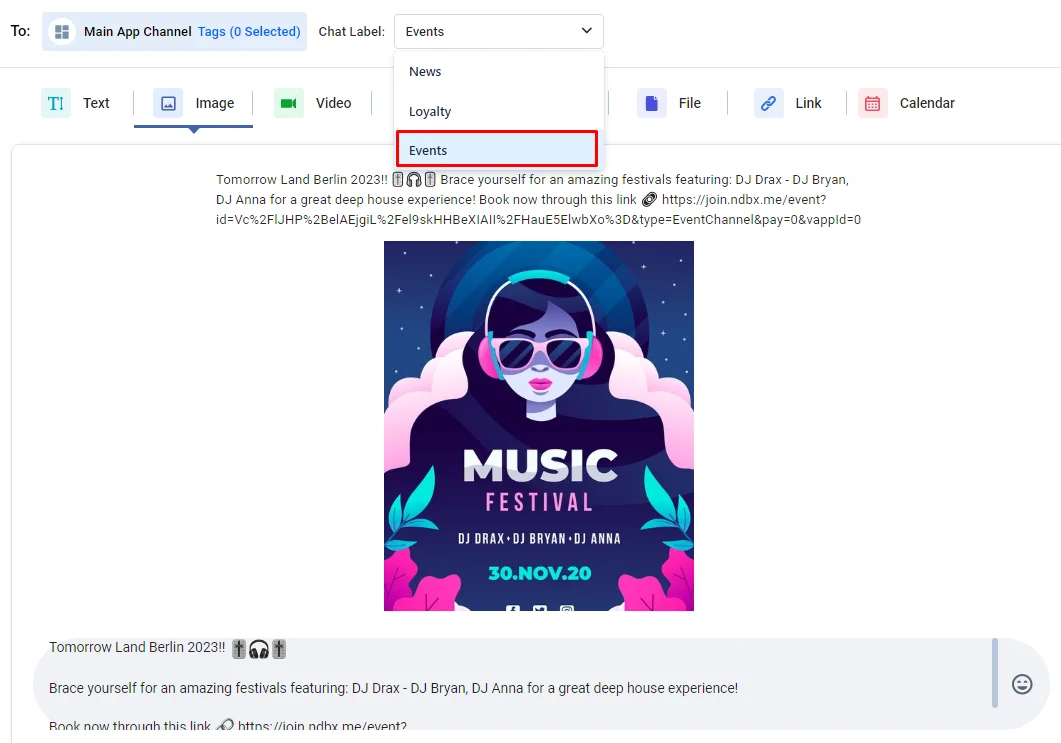Switch to the Link tab label

tap(808, 104)
